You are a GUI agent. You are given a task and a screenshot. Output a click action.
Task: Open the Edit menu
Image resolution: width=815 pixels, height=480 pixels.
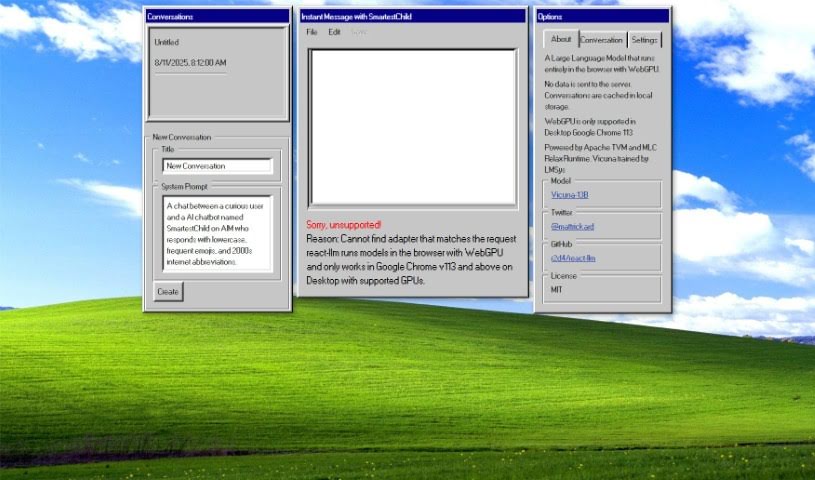coord(334,32)
